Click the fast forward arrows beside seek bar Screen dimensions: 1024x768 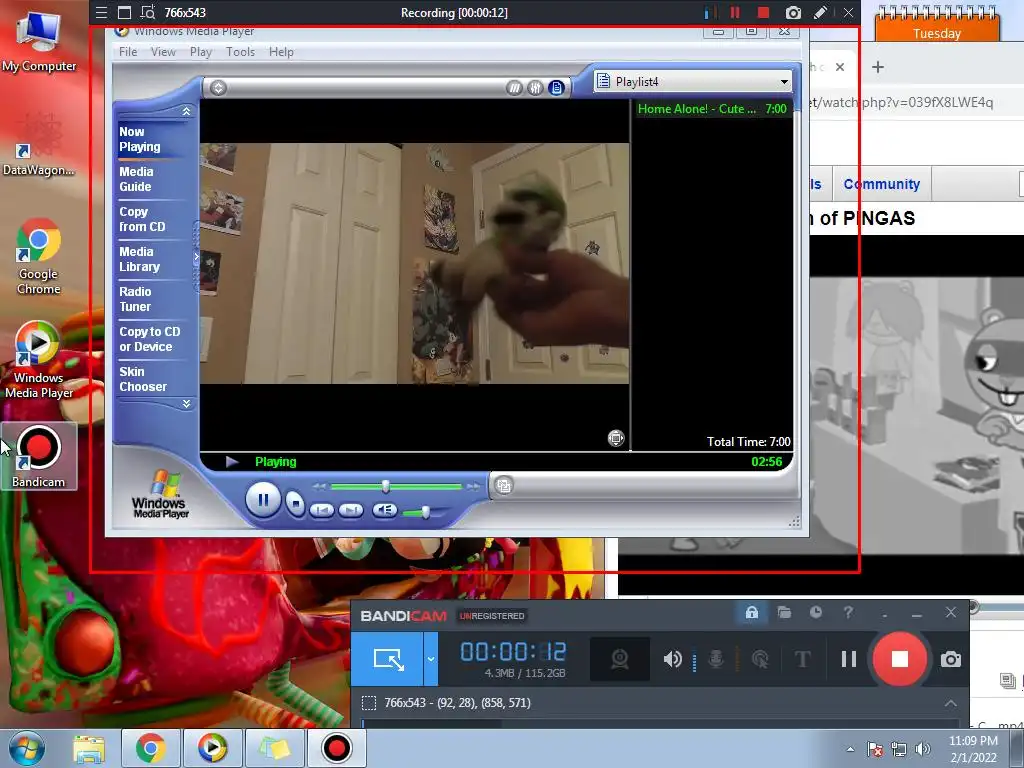(473, 487)
